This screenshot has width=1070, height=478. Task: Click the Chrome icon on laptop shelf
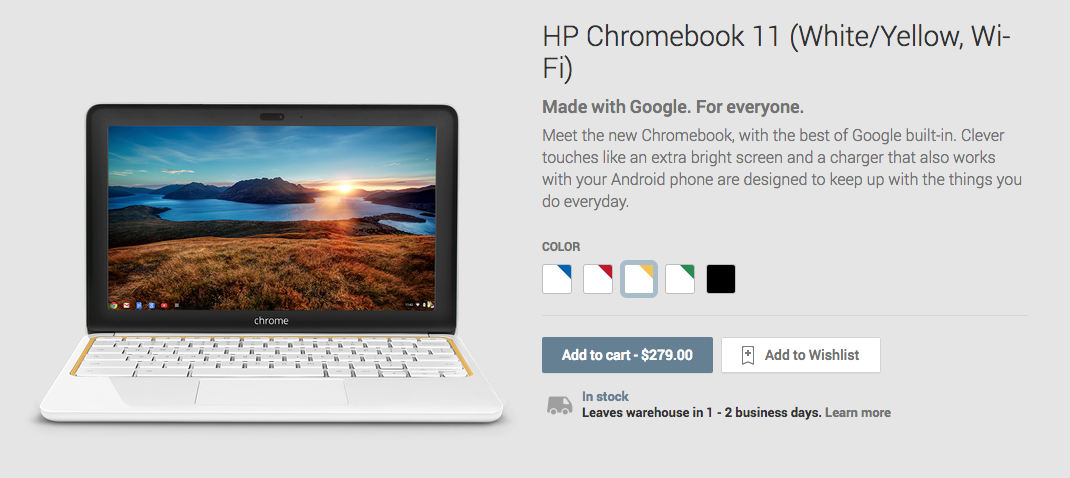[x=114, y=305]
